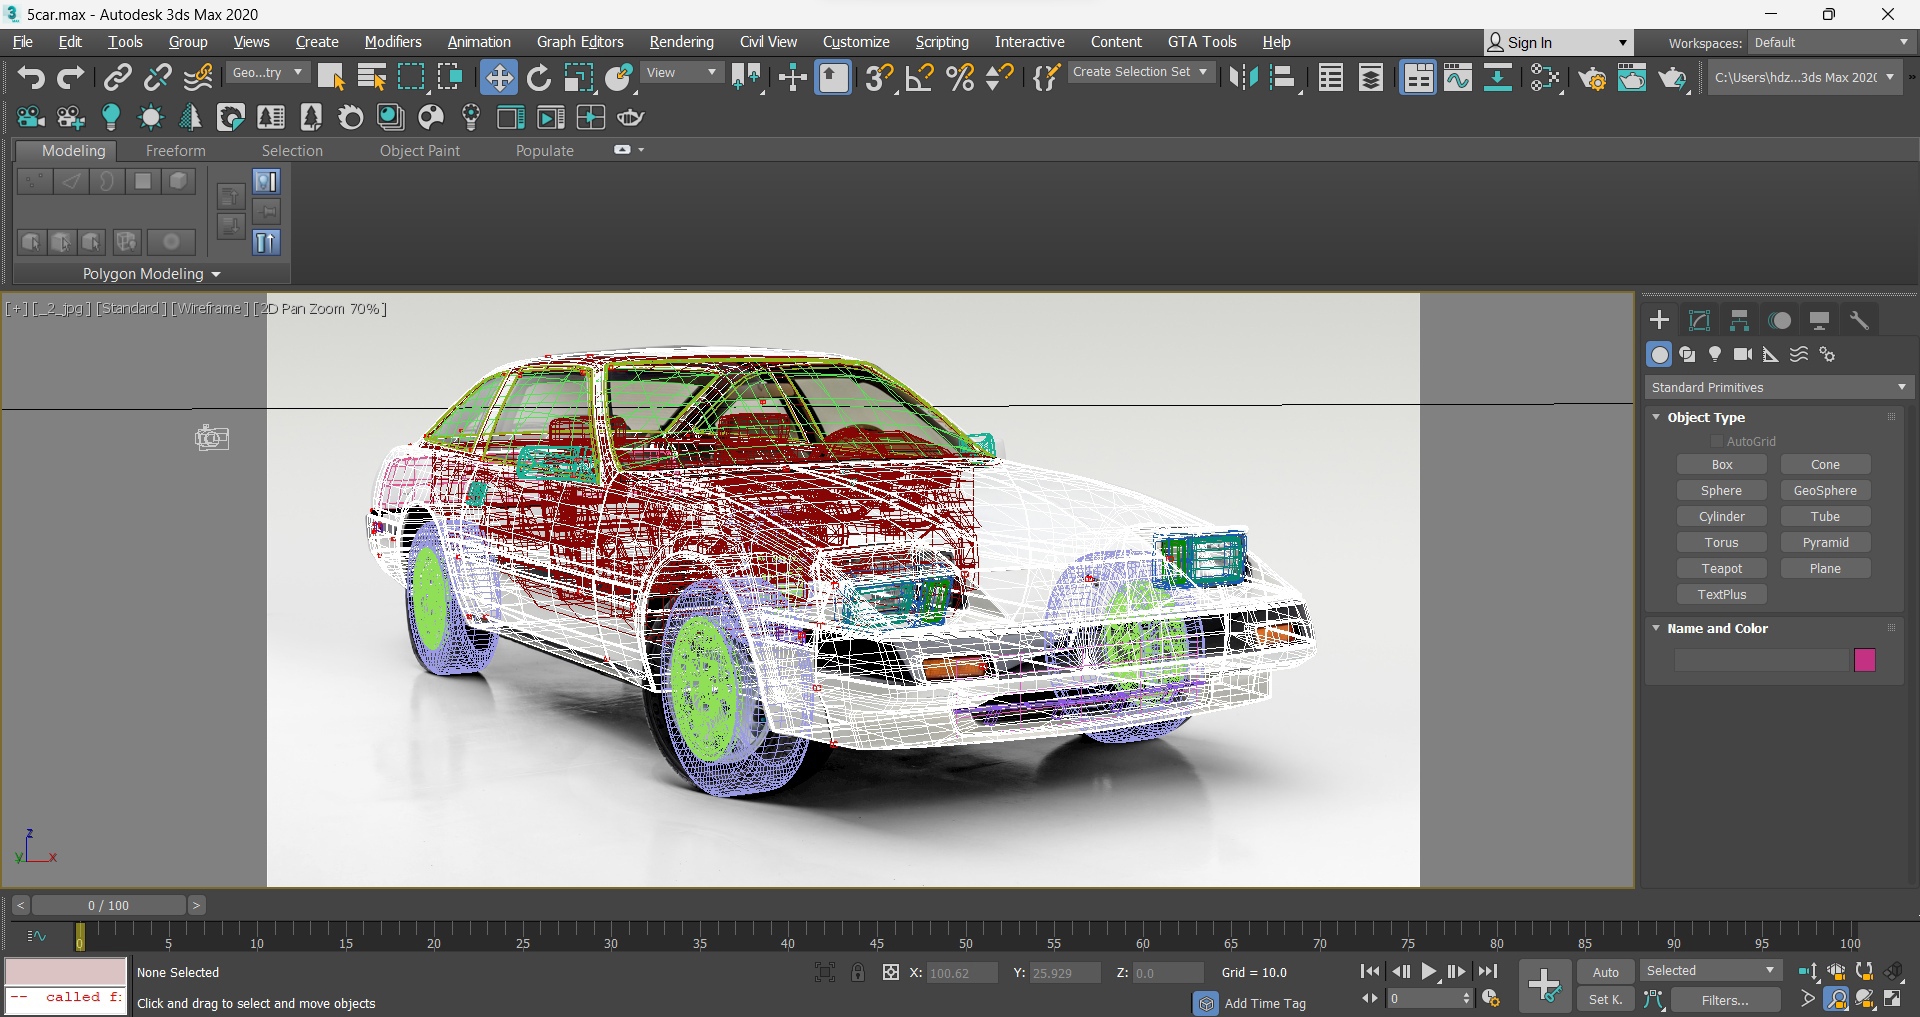Click the Select and Rotate tool
Screen dimensions: 1920x1017
539,78
